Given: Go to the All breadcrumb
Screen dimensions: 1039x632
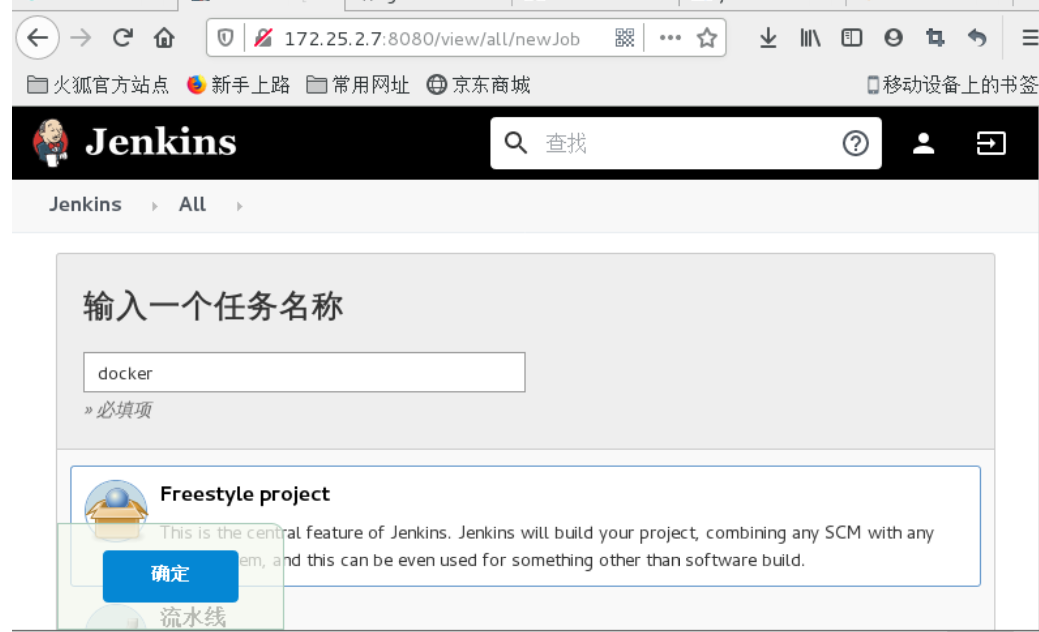Looking at the screenshot, I should 192,204.
